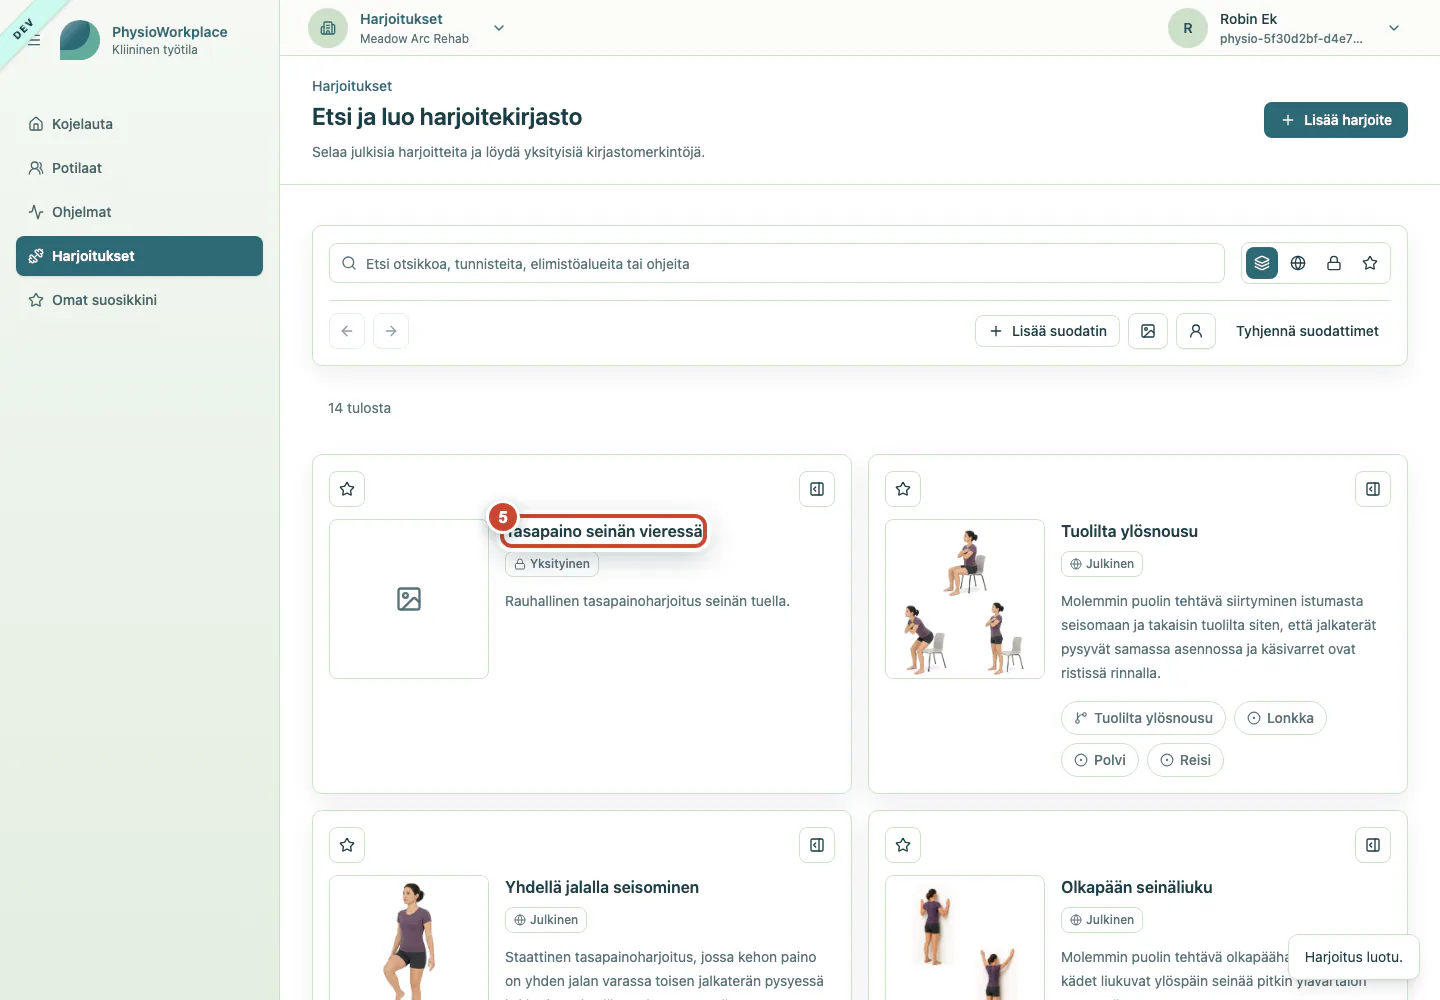Click the Lonkka tag chip
This screenshot has width=1440, height=1000.
pyautogui.click(x=1280, y=718)
